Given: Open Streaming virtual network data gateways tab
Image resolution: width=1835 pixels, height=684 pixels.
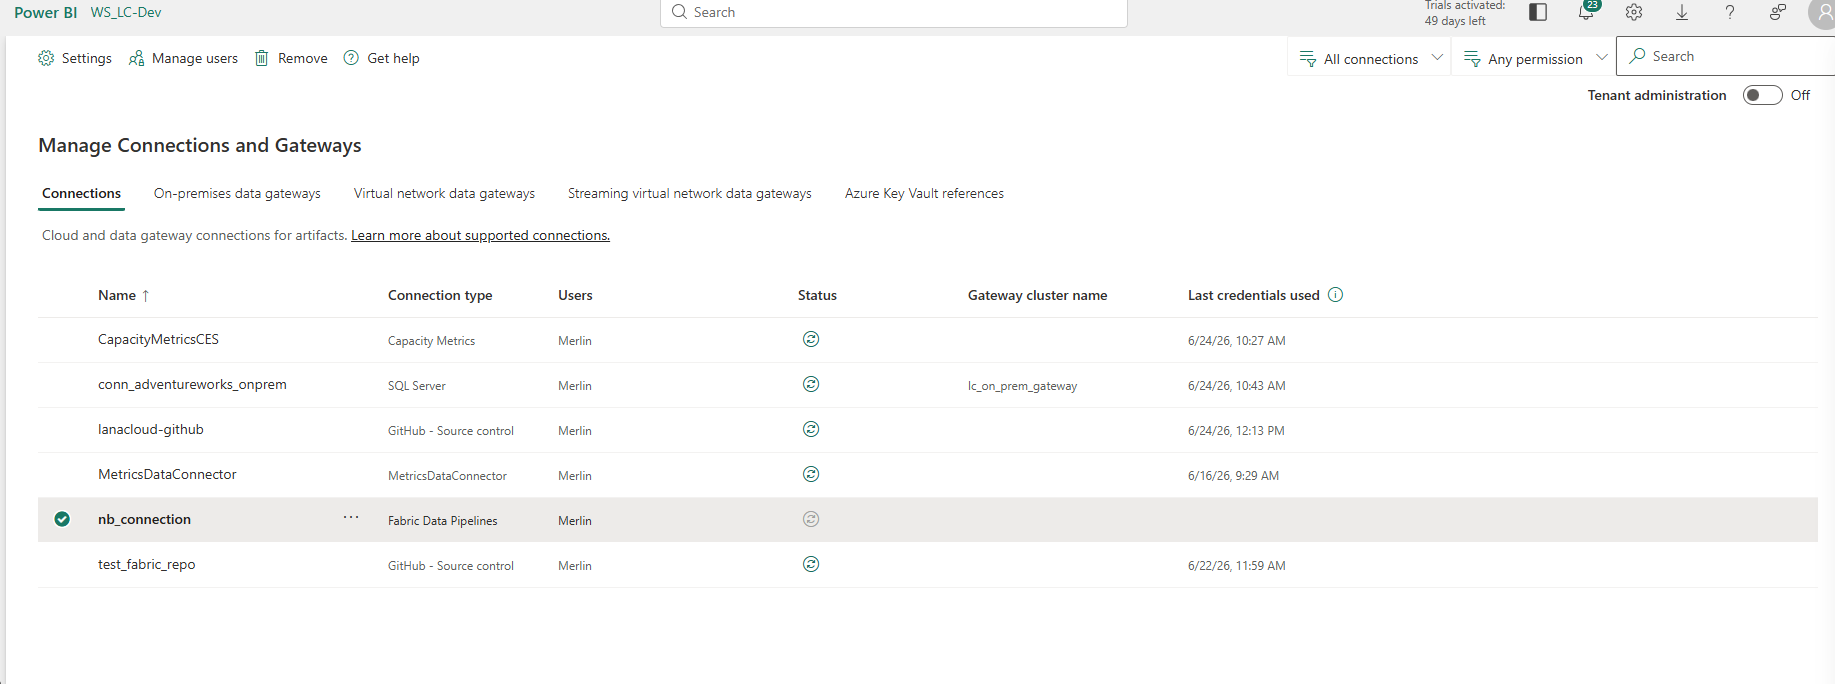Looking at the screenshot, I should (x=690, y=193).
